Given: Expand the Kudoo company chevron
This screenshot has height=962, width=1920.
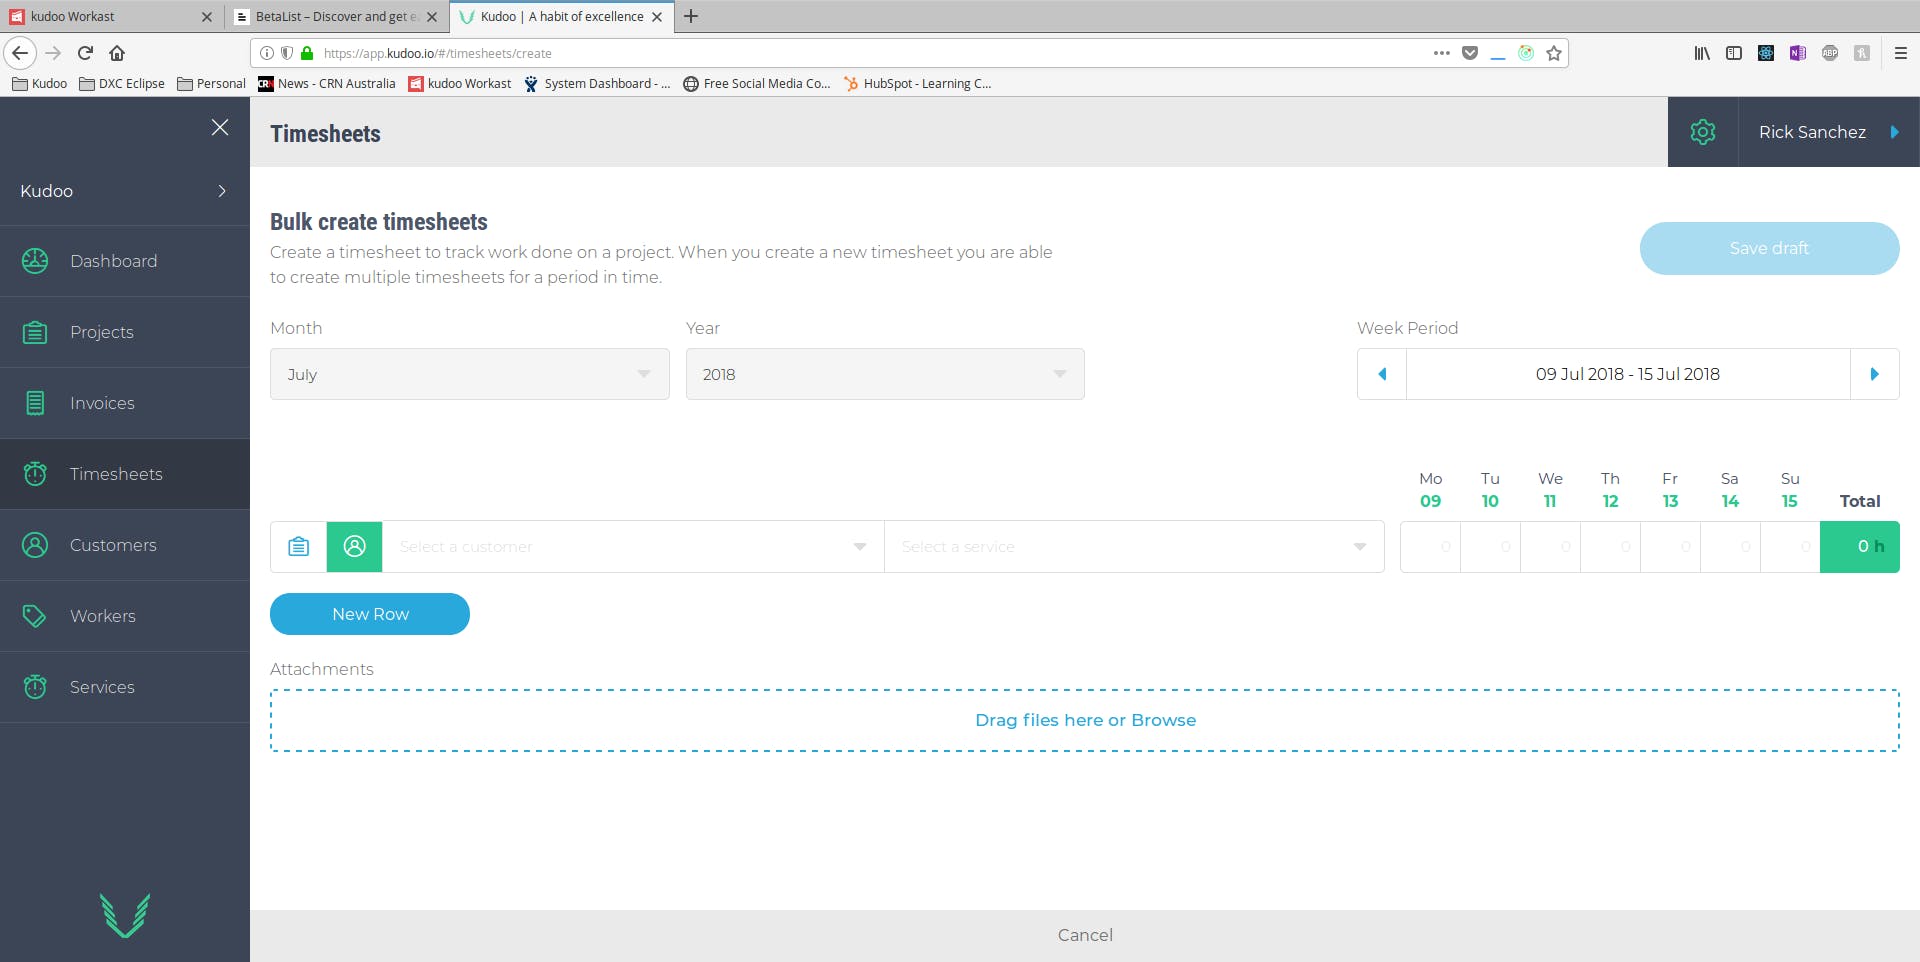Looking at the screenshot, I should pyautogui.click(x=222, y=191).
